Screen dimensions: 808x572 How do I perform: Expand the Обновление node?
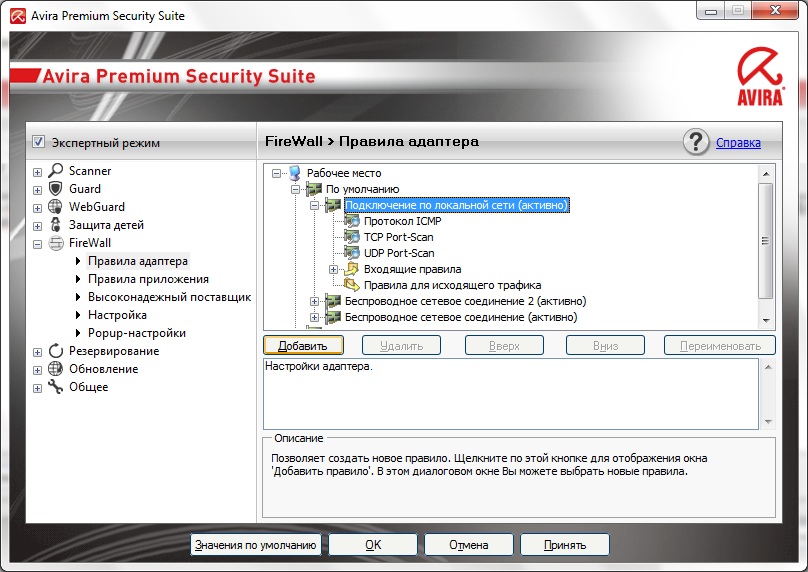click(x=37, y=371)
